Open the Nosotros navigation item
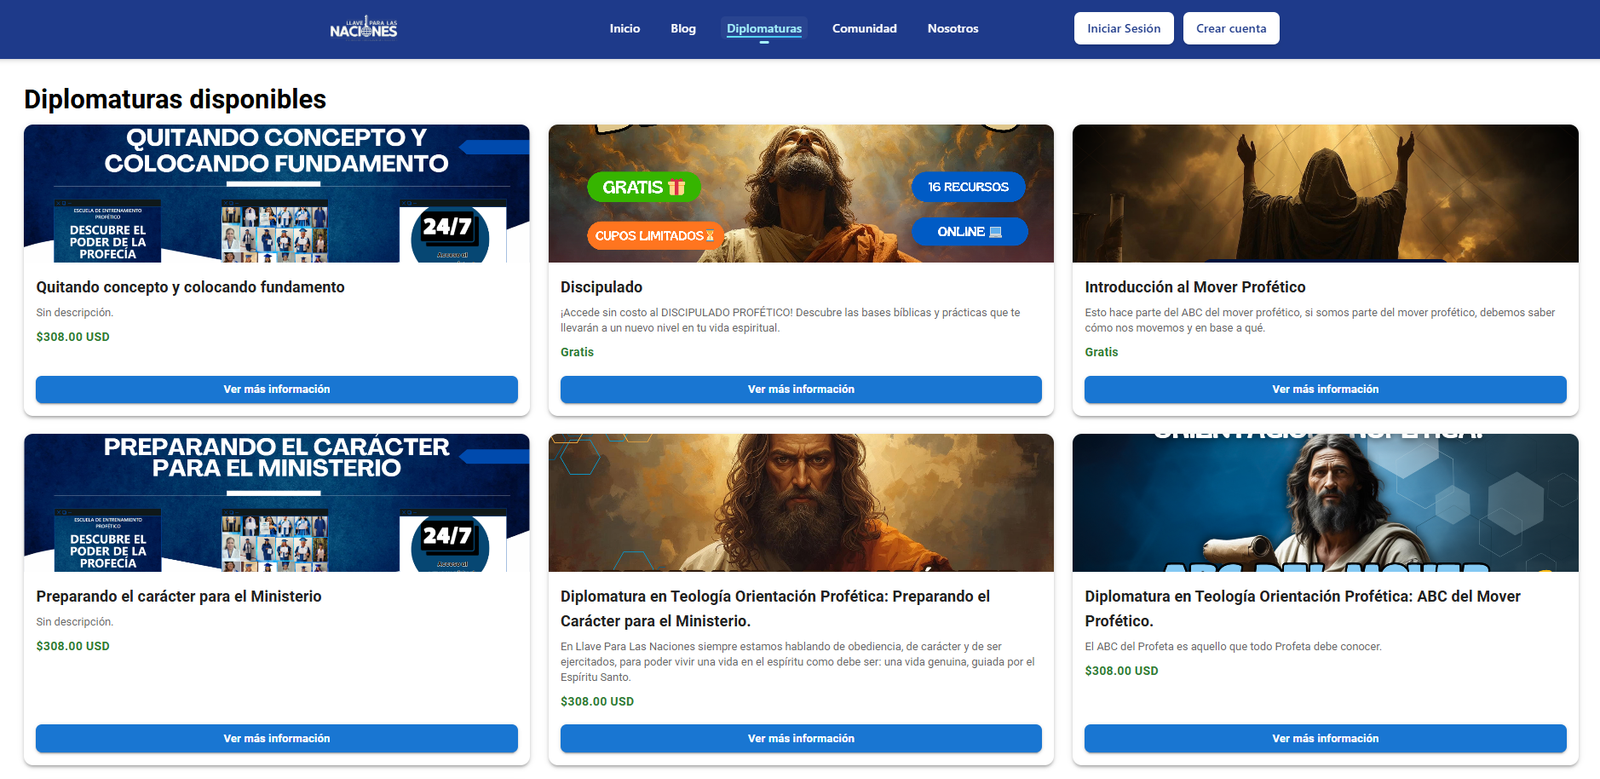 (x=953, y=28)
